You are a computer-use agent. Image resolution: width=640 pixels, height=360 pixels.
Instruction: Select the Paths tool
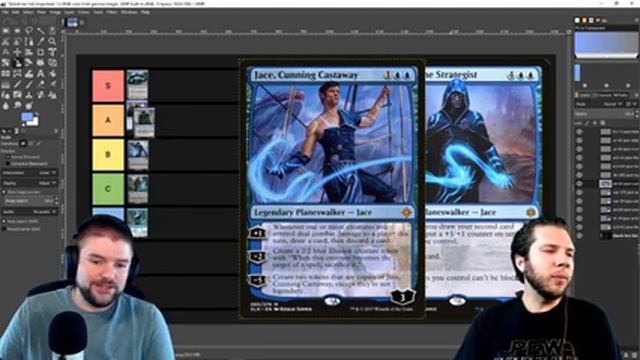point(29,41)
